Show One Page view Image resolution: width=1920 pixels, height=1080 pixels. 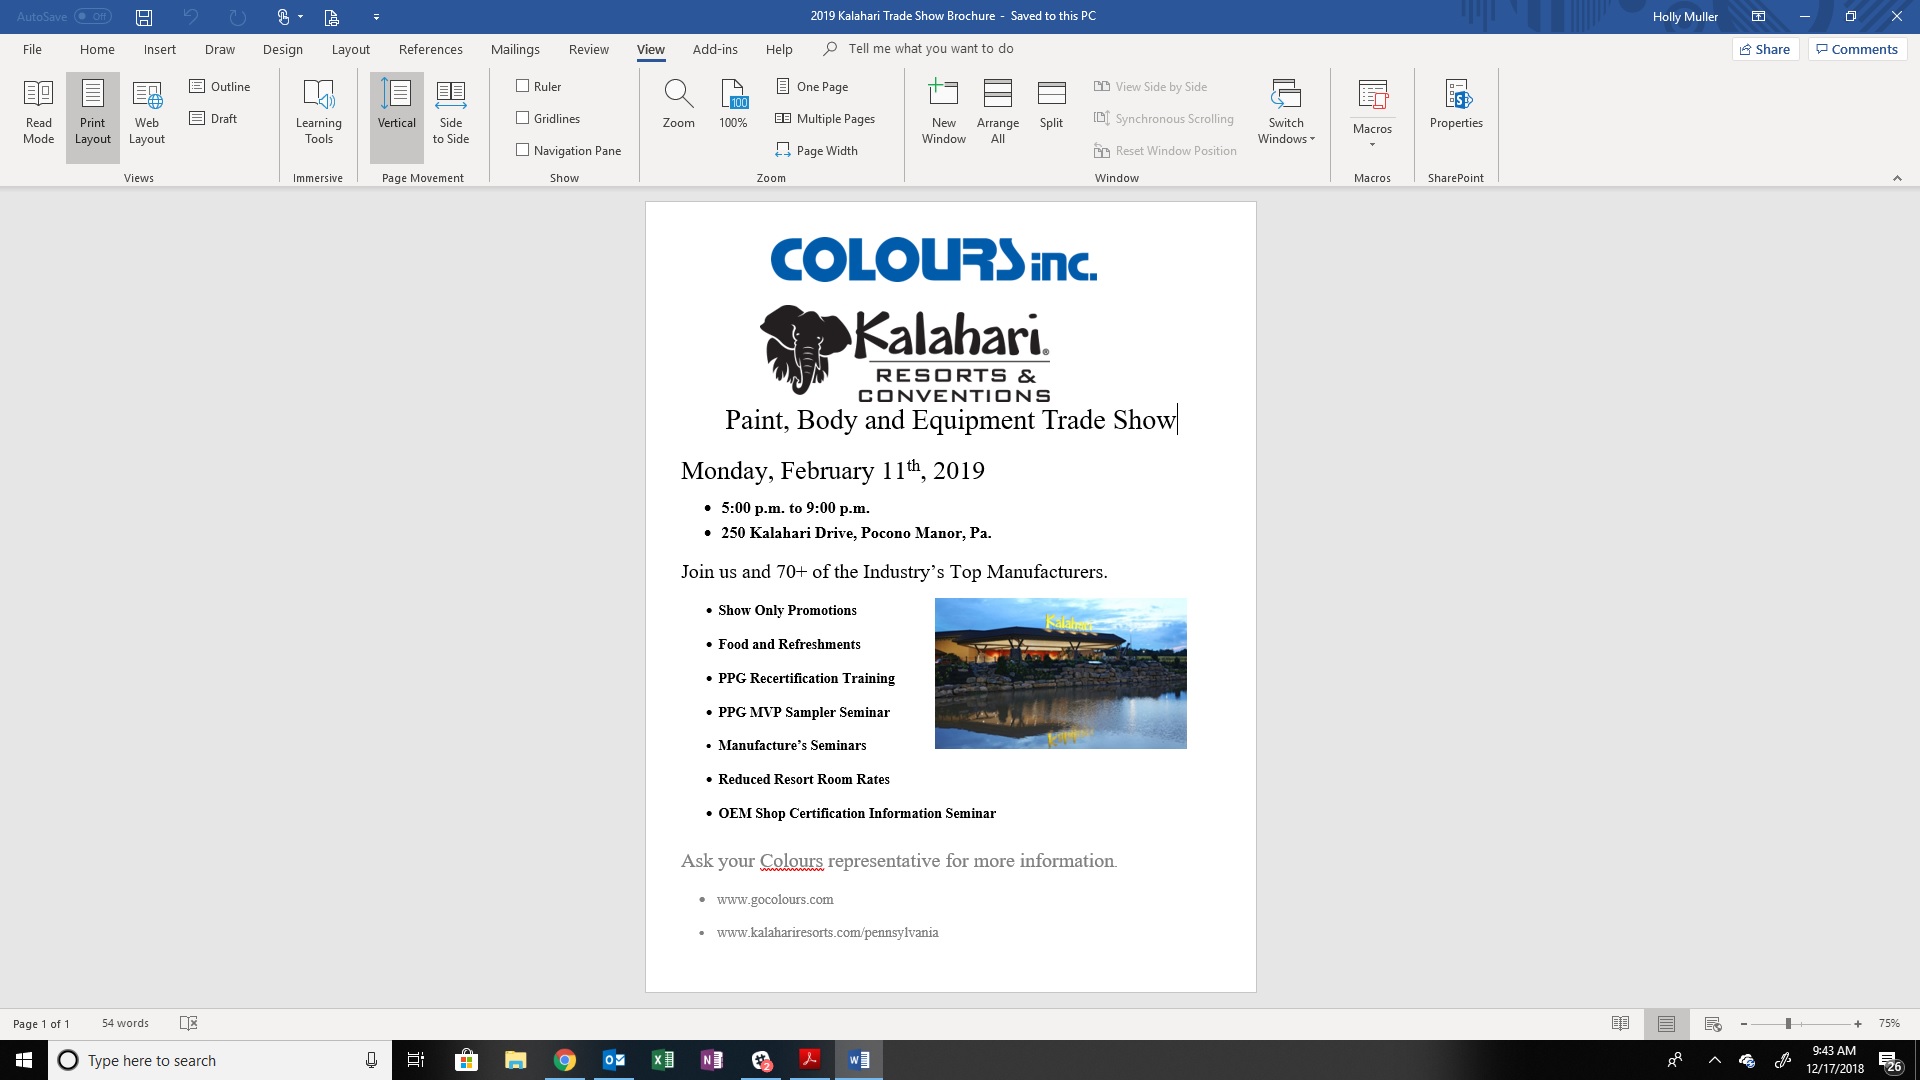pyautogui.click(x=812, y=87)
